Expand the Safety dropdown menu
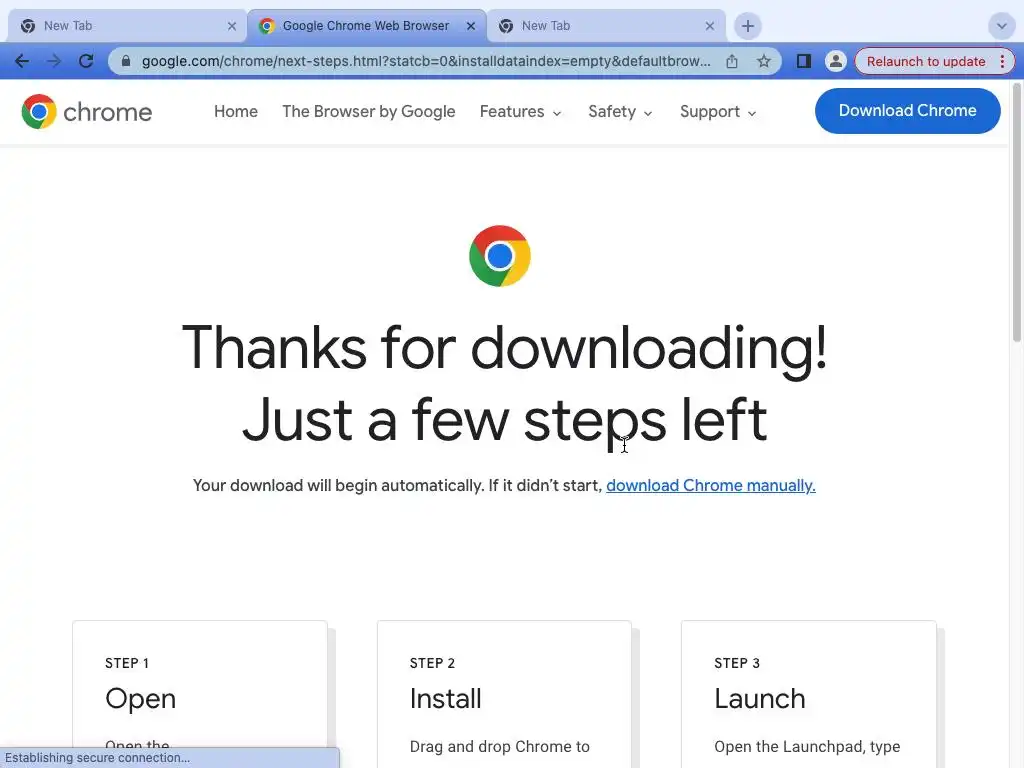1024x768 pixels. tap(620, 112)
